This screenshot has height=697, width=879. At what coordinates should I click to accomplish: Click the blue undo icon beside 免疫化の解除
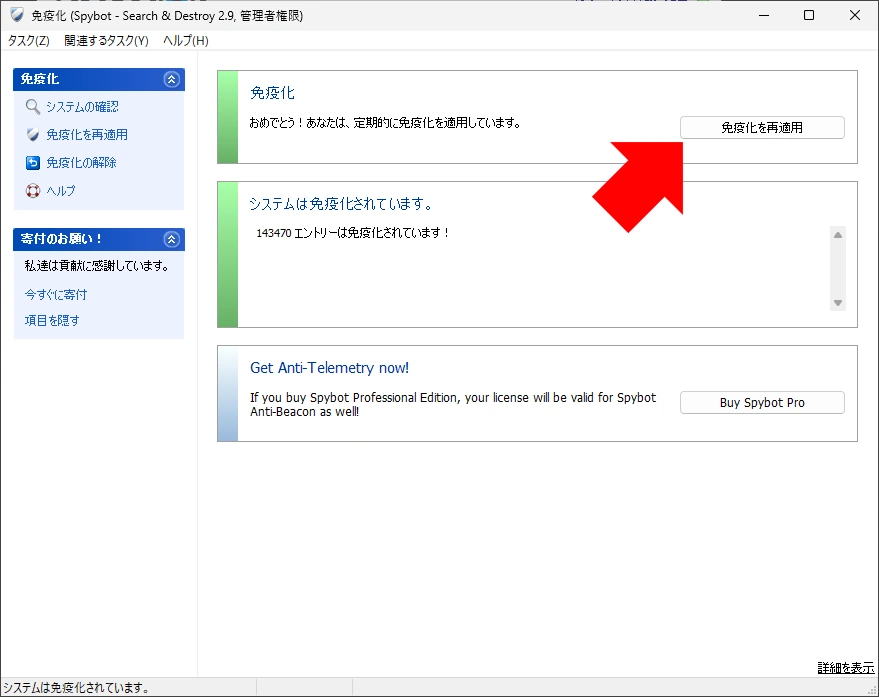click(x=33, y=163)
